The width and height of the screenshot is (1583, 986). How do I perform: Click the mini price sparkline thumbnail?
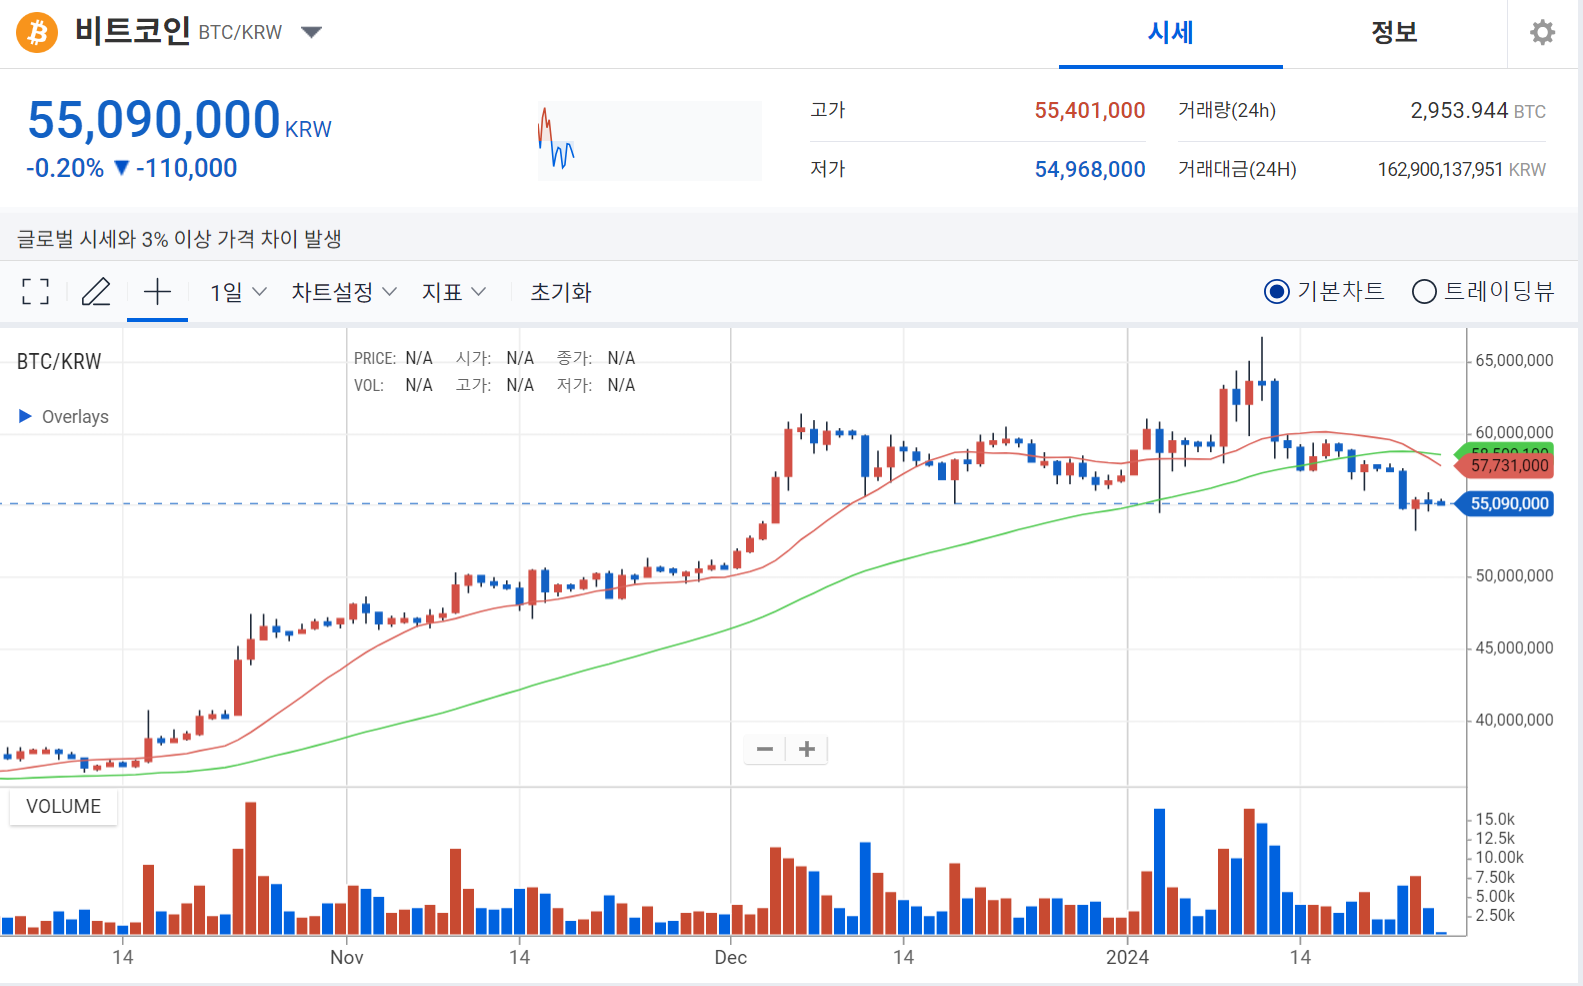(650, 140)
